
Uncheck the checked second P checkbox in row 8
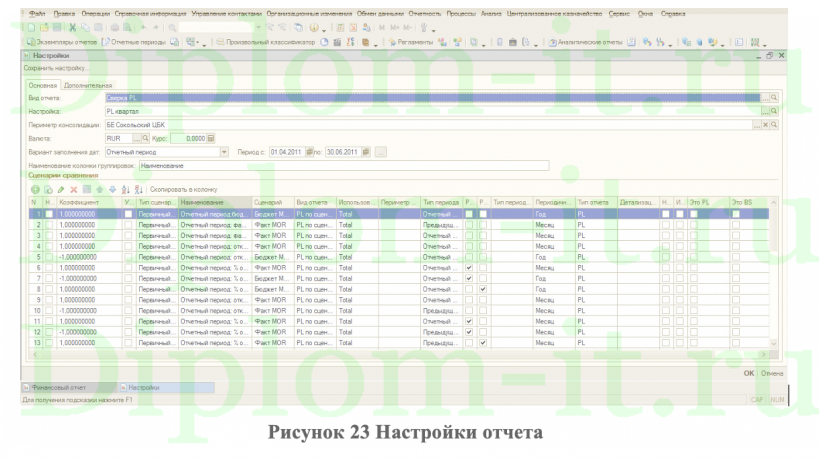[x=483, y=289]
